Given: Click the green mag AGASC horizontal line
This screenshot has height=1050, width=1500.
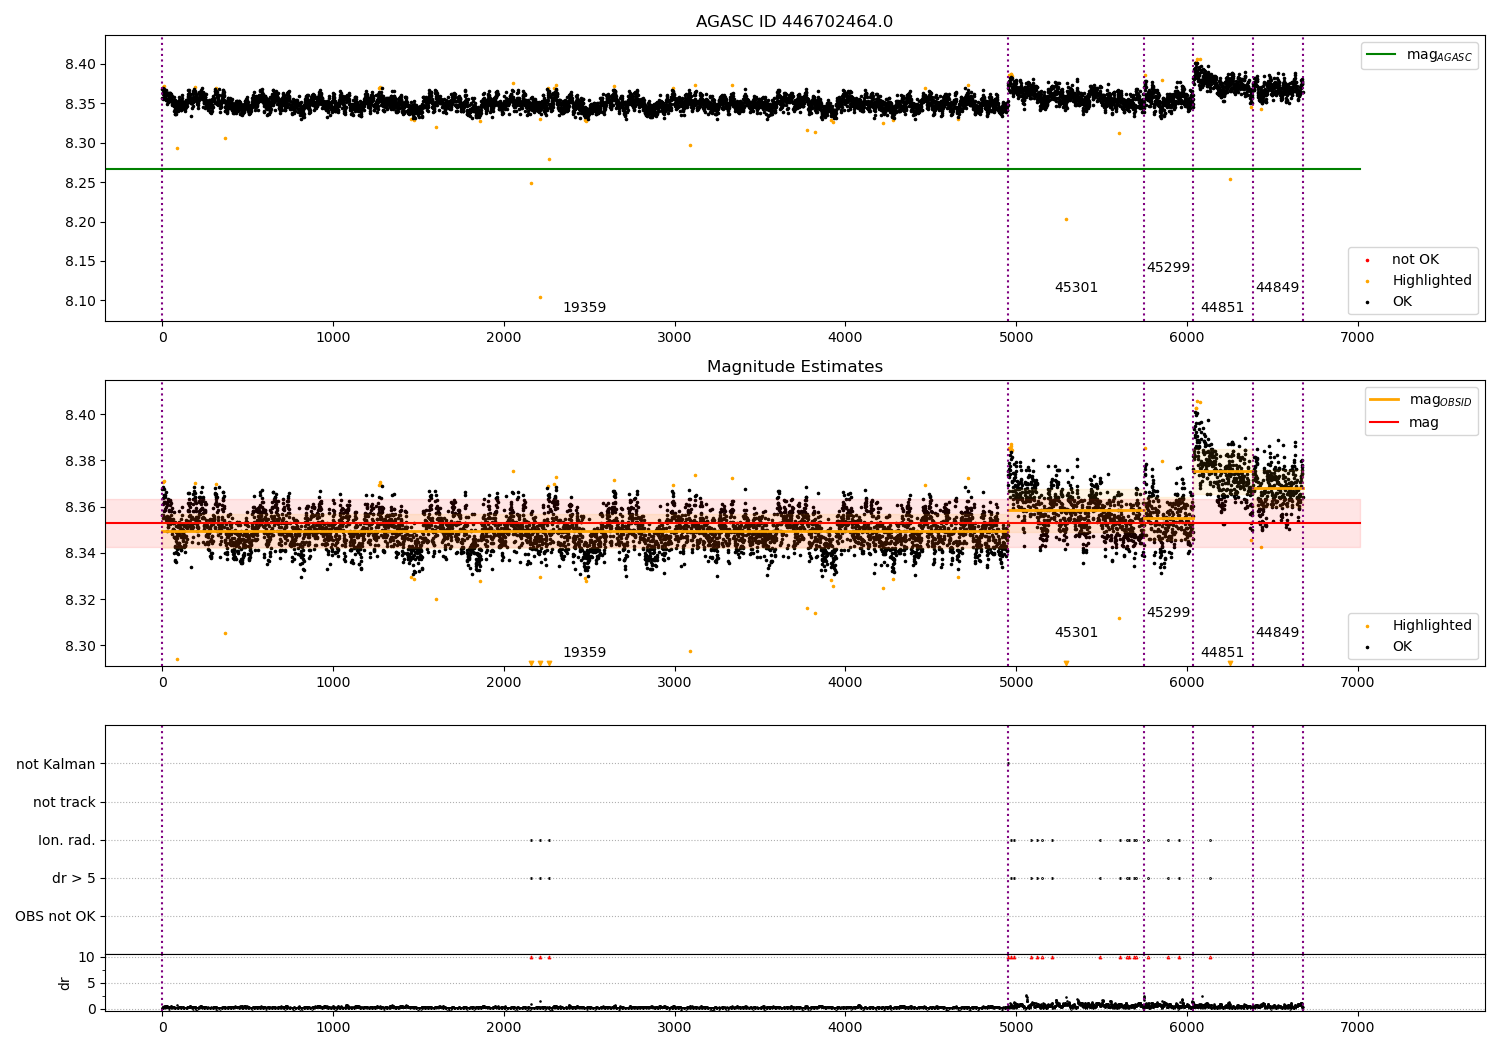Looking at the screenshot, I should tap(733, 169).
